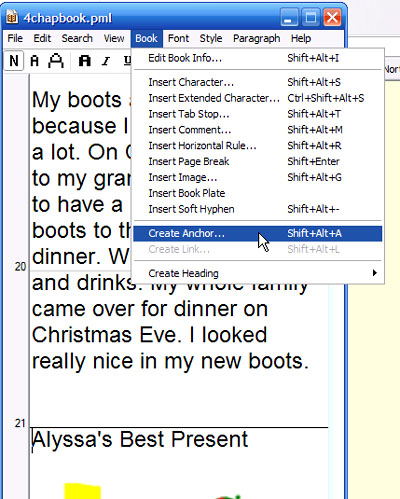Open the Style menu
The width and height of the screenshot is (400, 499).
tap(211, 38)
